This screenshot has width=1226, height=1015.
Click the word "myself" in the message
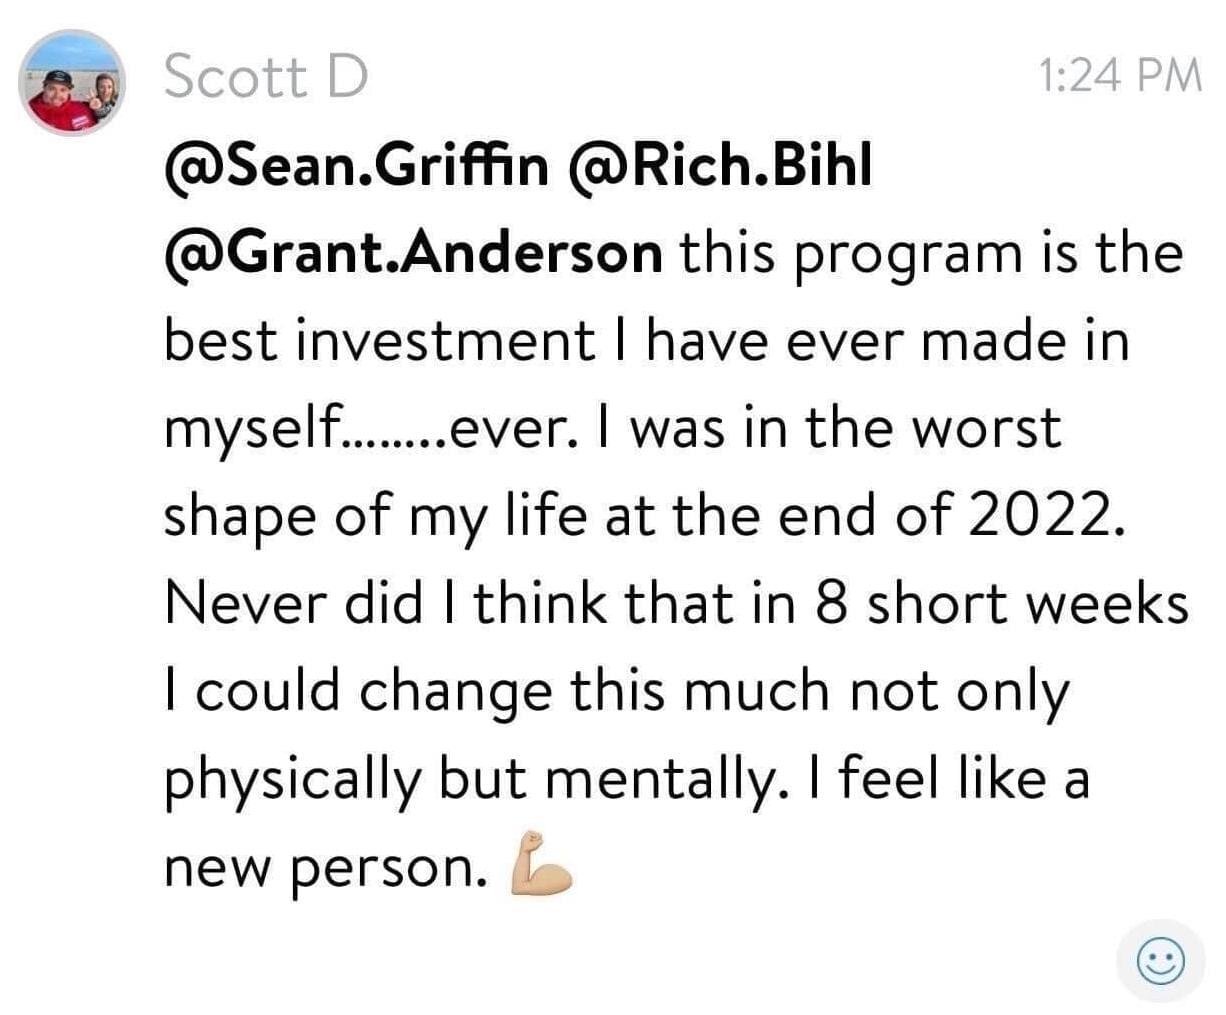click(x=251, y=428)
